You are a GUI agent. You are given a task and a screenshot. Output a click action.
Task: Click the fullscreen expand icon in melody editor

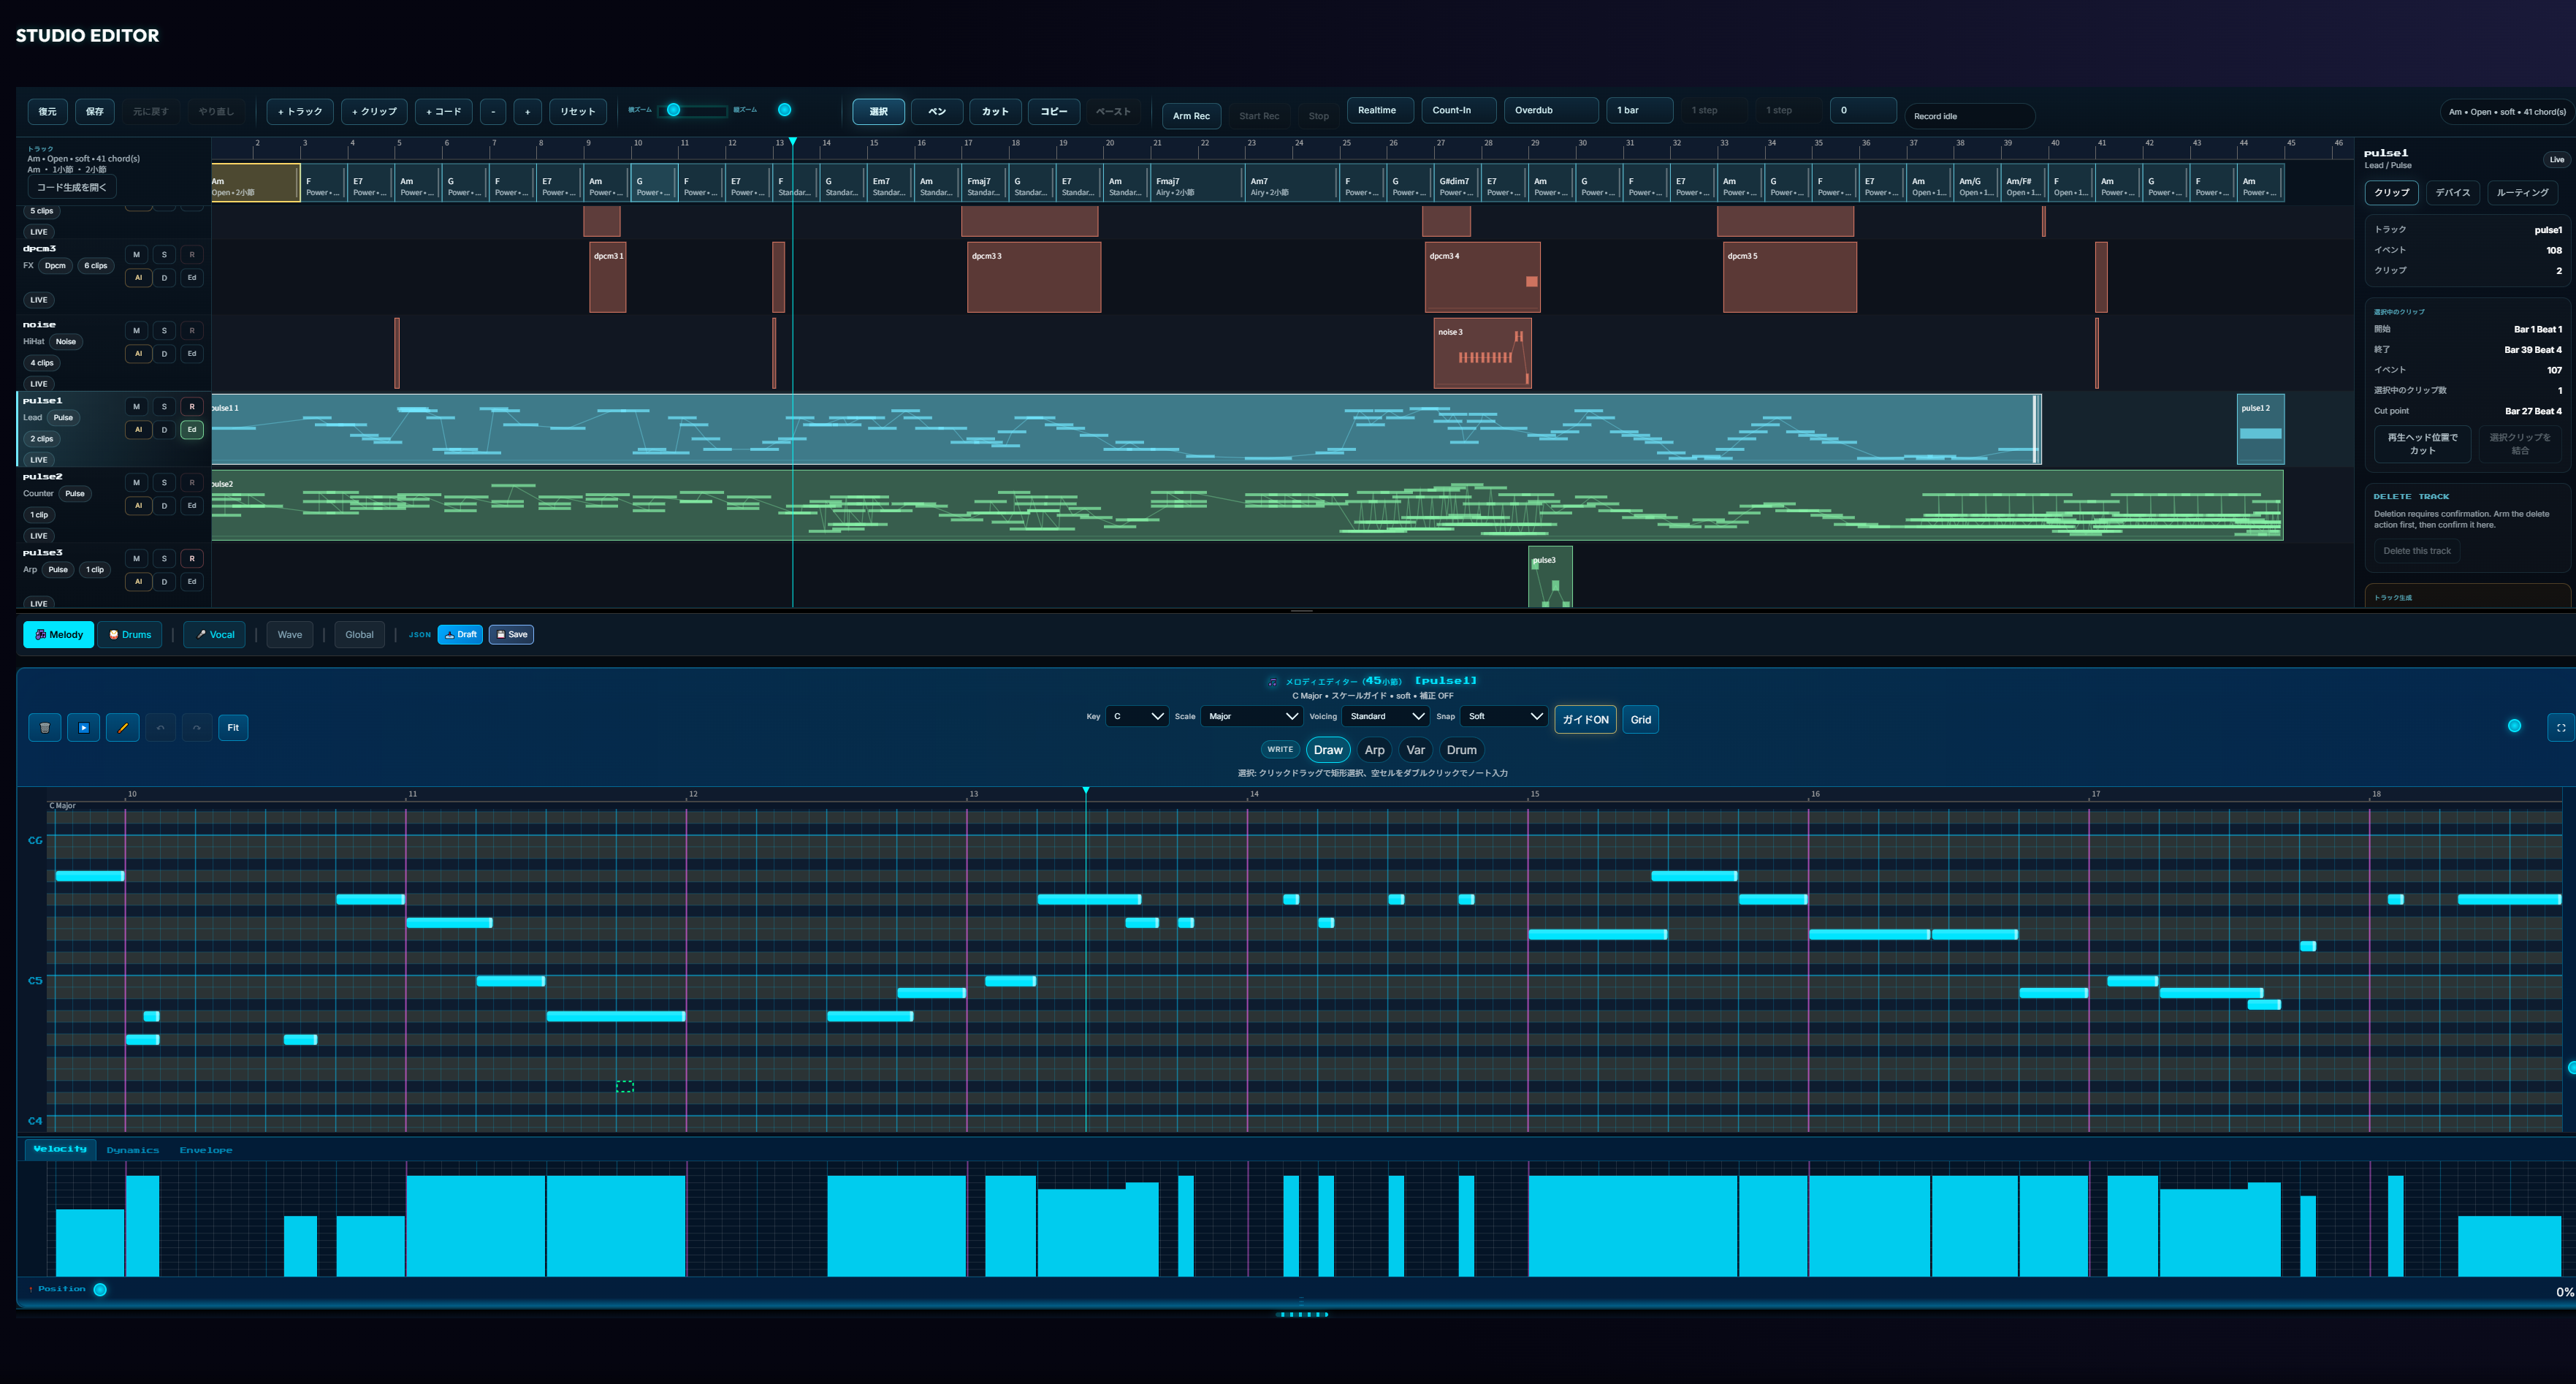click(x=2560, y=727)
